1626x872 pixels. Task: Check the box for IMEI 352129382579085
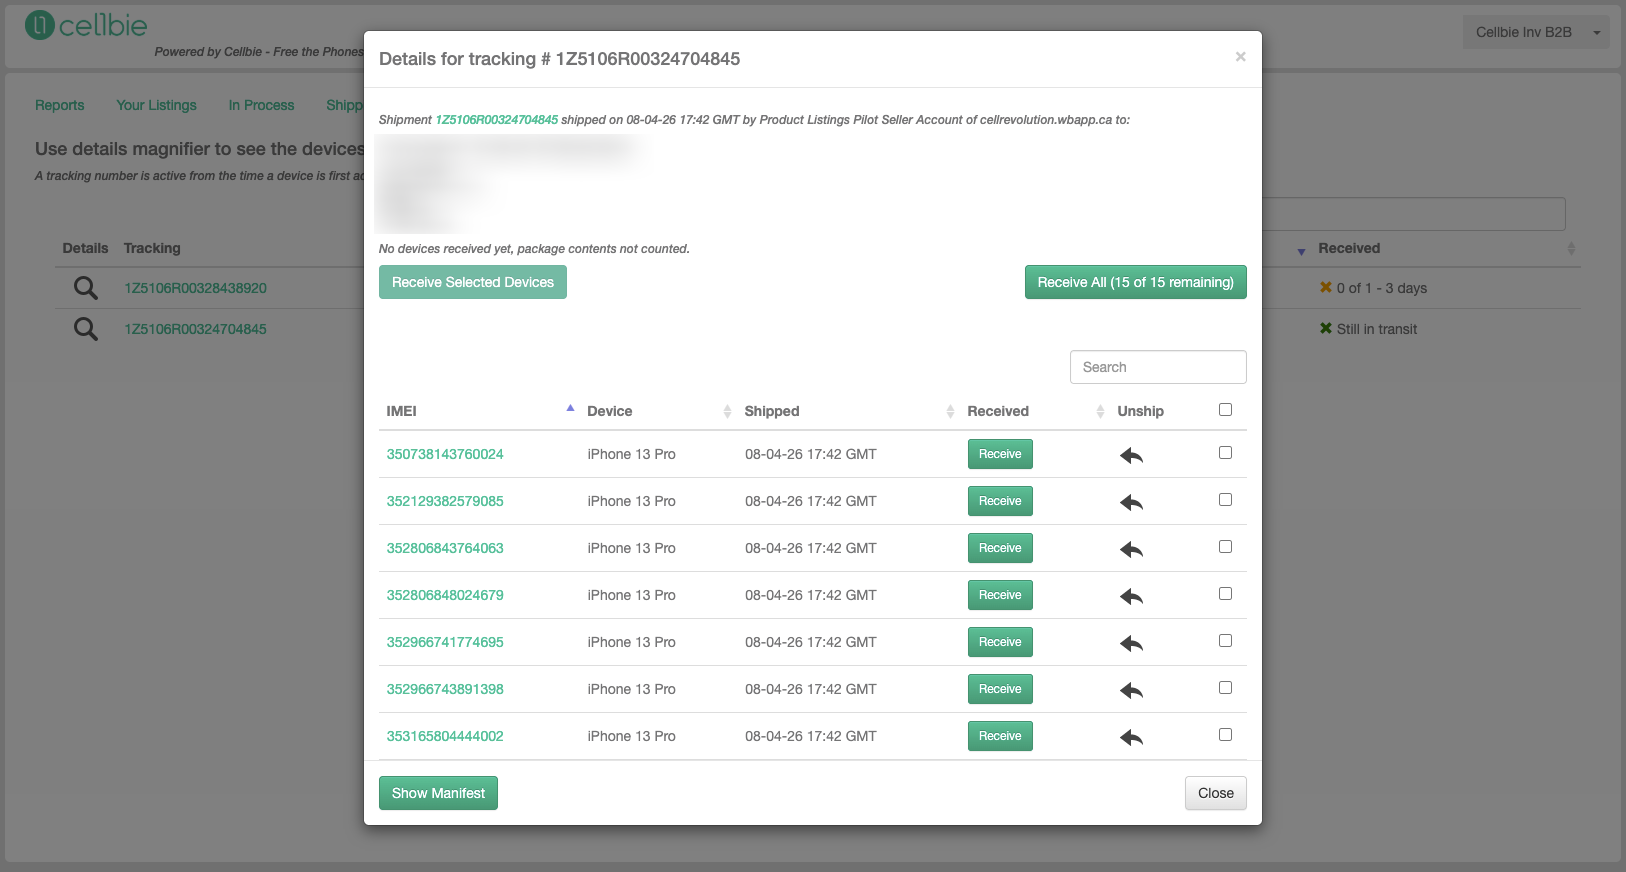[x=1225, y=500]
